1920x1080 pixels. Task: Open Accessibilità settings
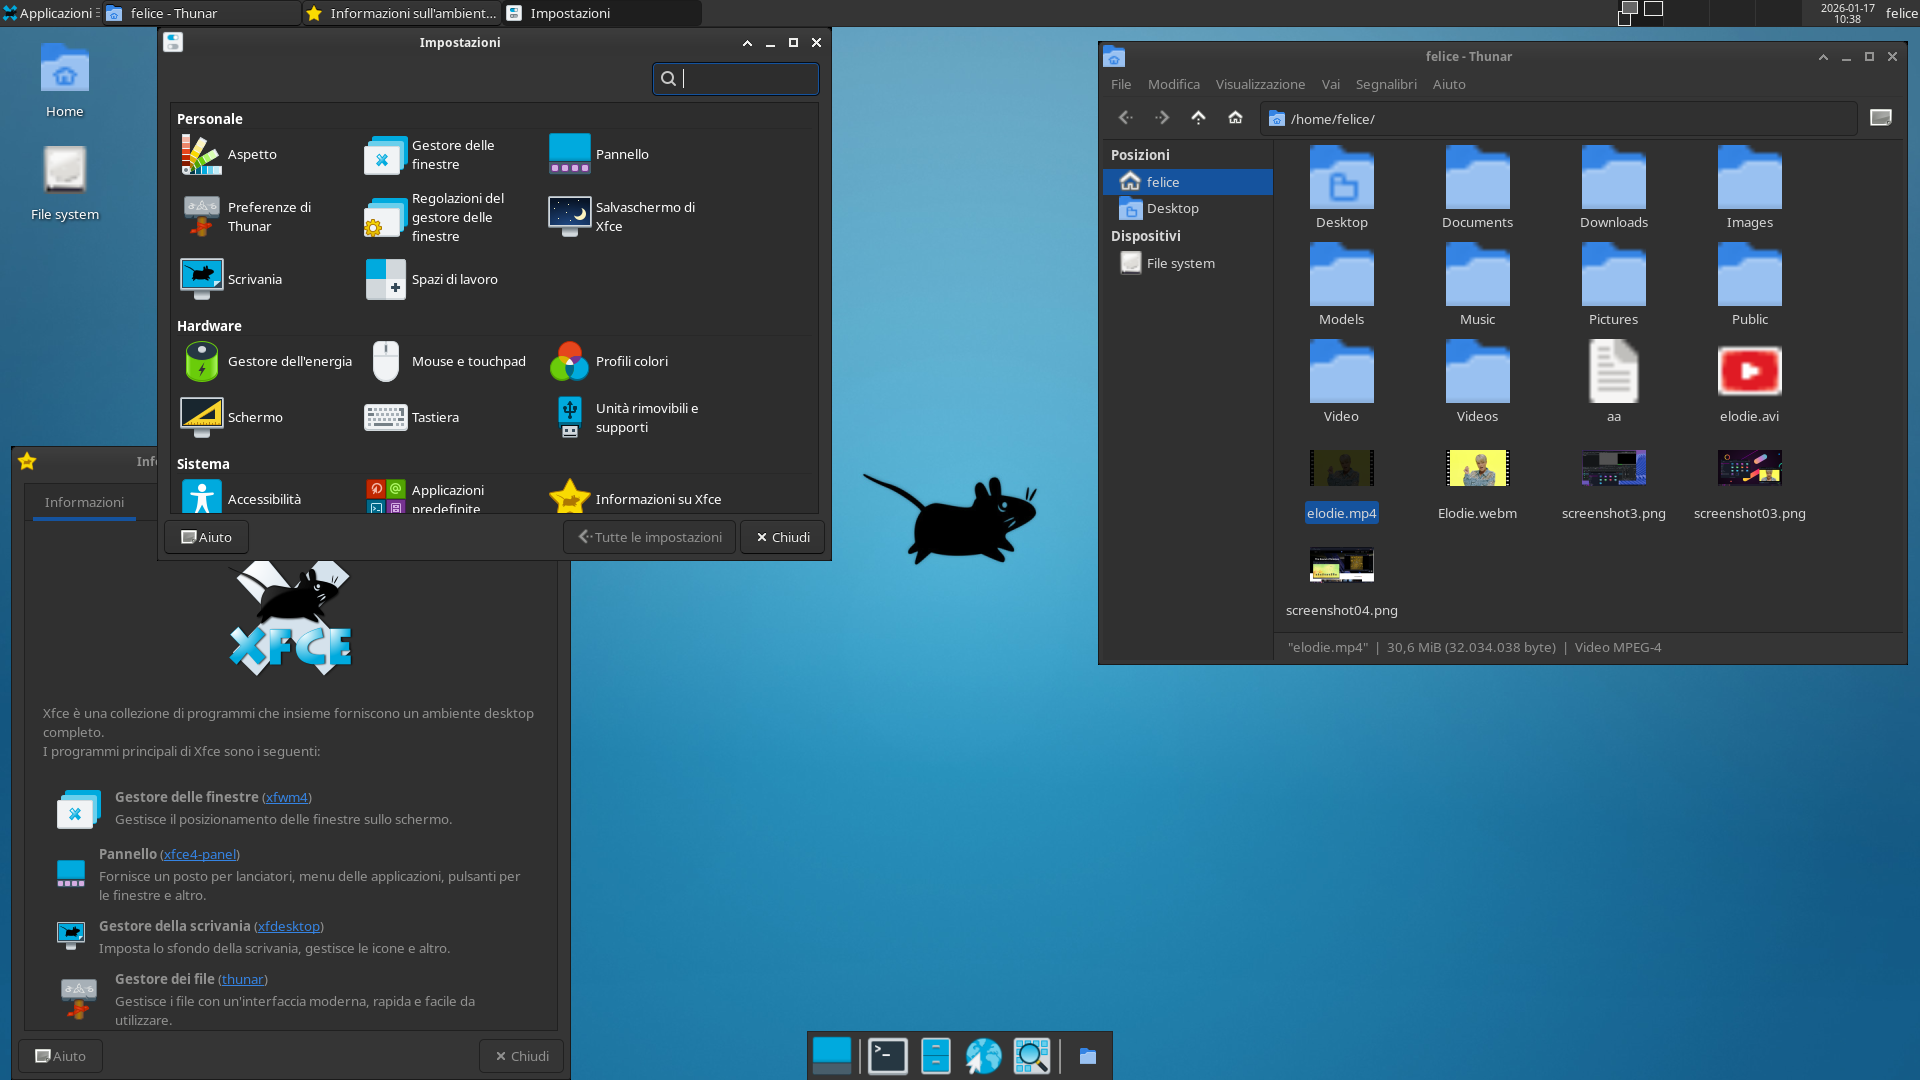pos(241,498)
